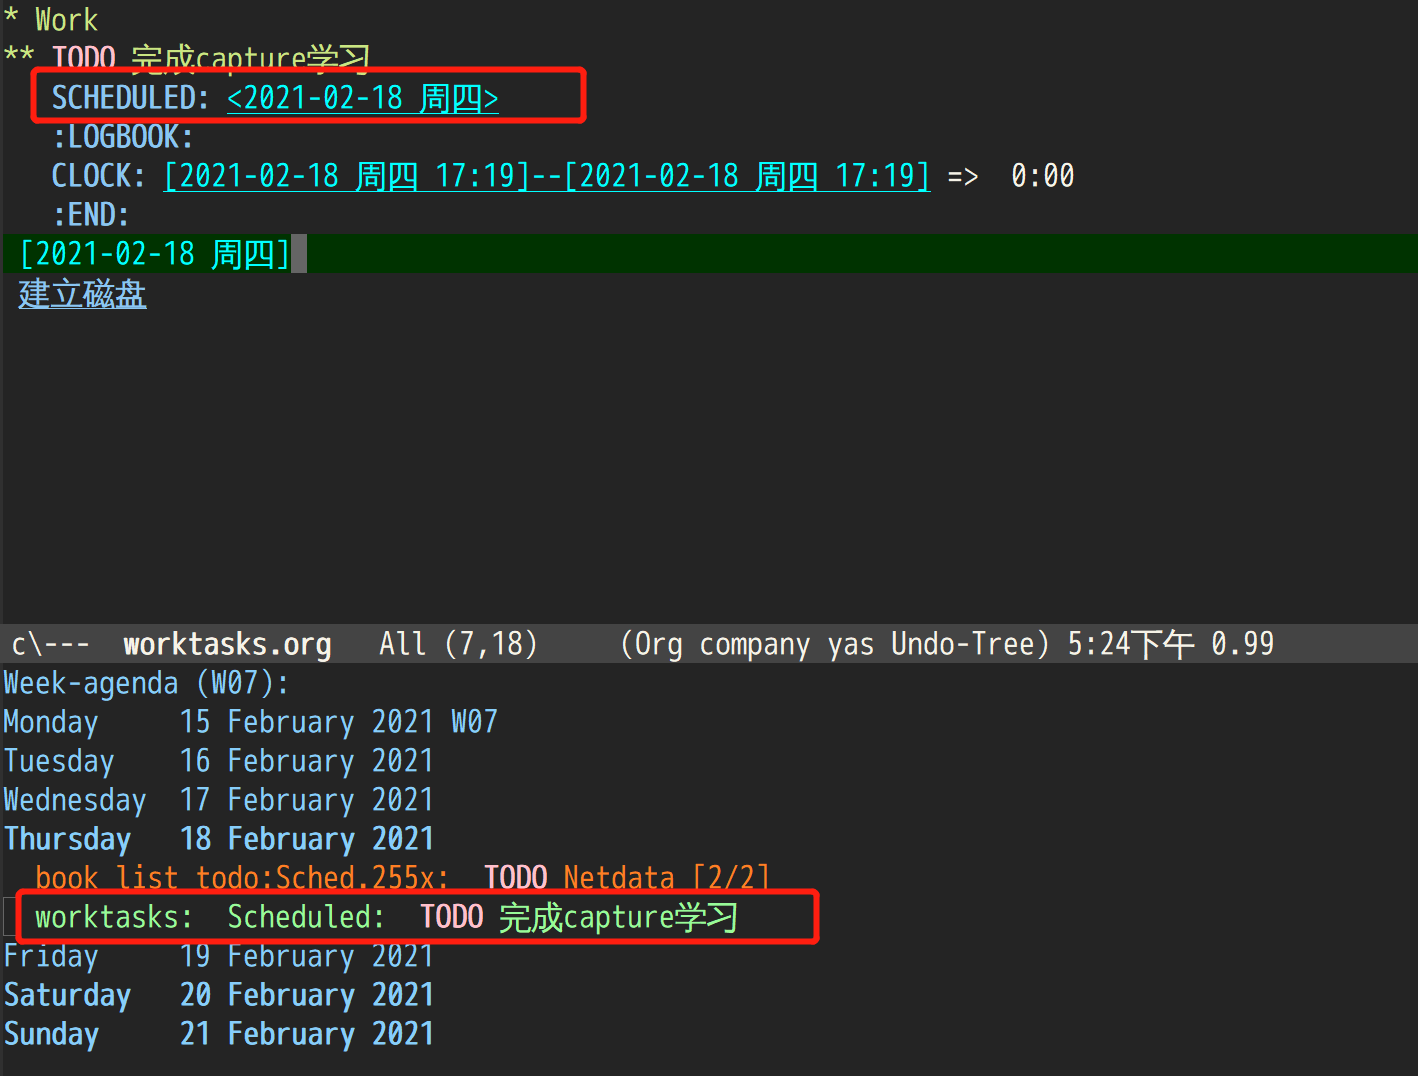The image size is (1418, 1076).
Task: Click the company minor mode indicator
Action: (x=755, y=644)
